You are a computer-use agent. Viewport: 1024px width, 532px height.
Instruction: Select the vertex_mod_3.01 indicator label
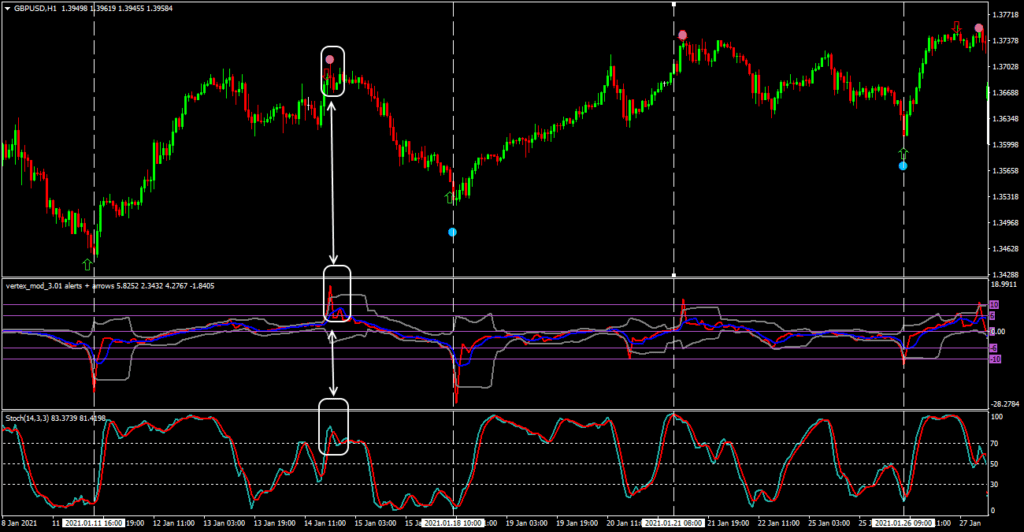pos(60,286)
